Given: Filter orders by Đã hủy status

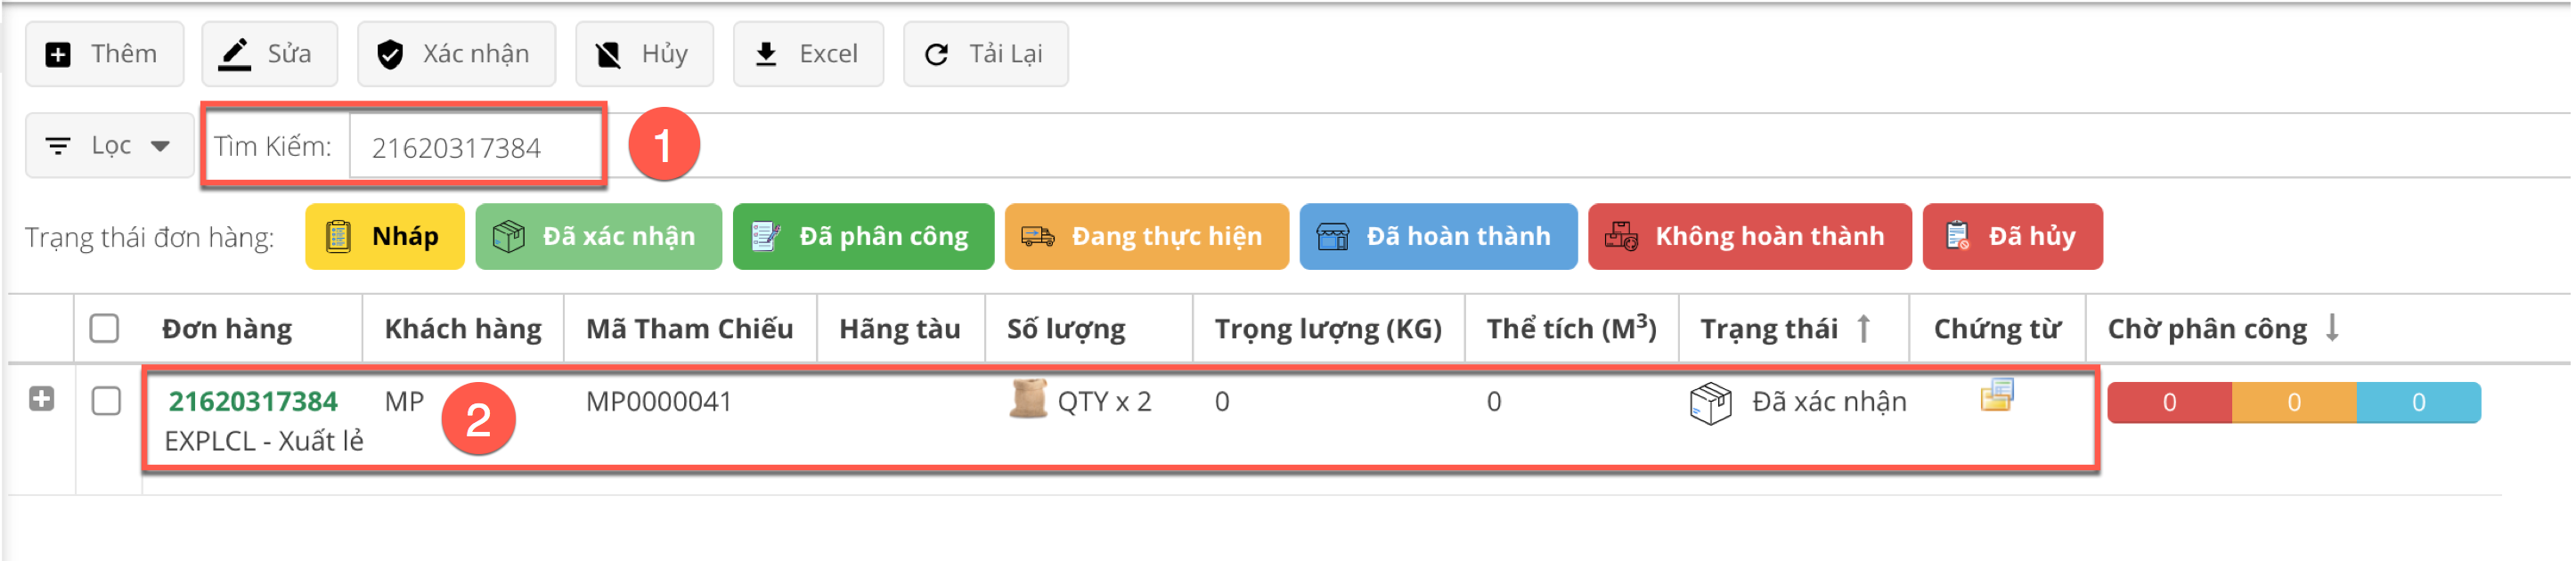Looking at the screenshot, I should pos(2012,237).
